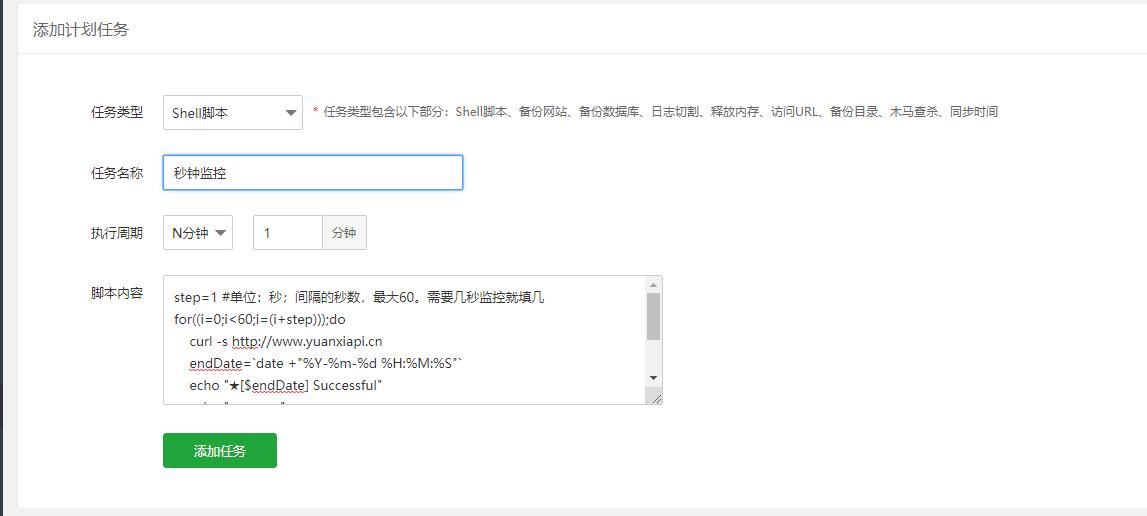Click the script box scroll-down arrow
Viewport: 1147px width, 516px height.
point(653,378)
